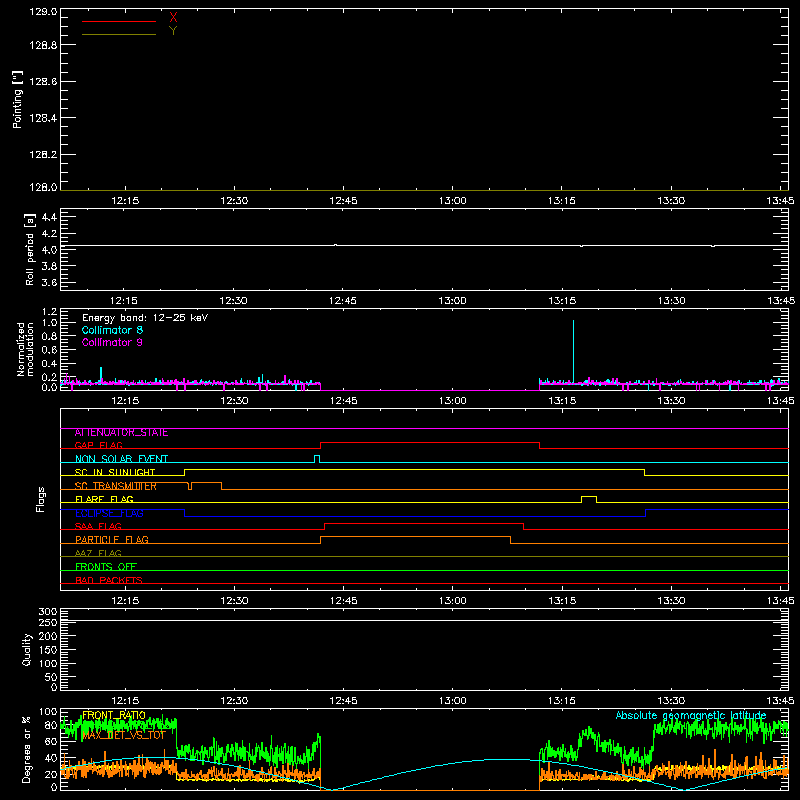This screenshot has height=800, width=800.
Task: Click the SC_TRANSMITTER flag label
Action: [116, 486]
